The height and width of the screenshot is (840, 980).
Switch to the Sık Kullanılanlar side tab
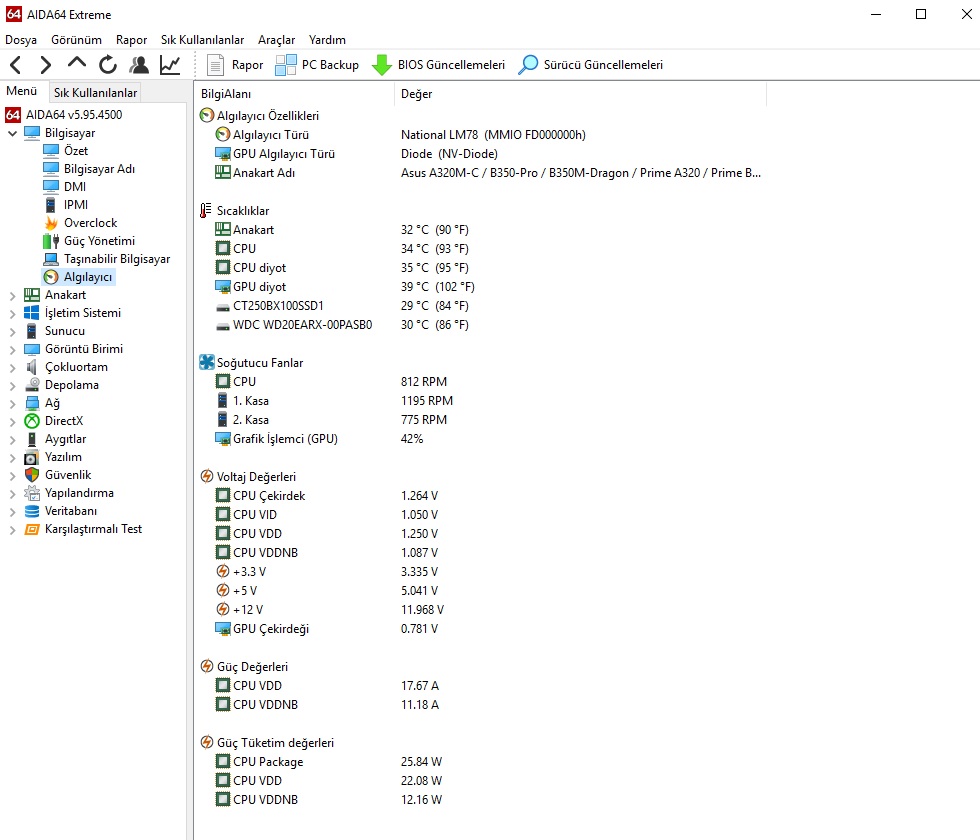95,92
